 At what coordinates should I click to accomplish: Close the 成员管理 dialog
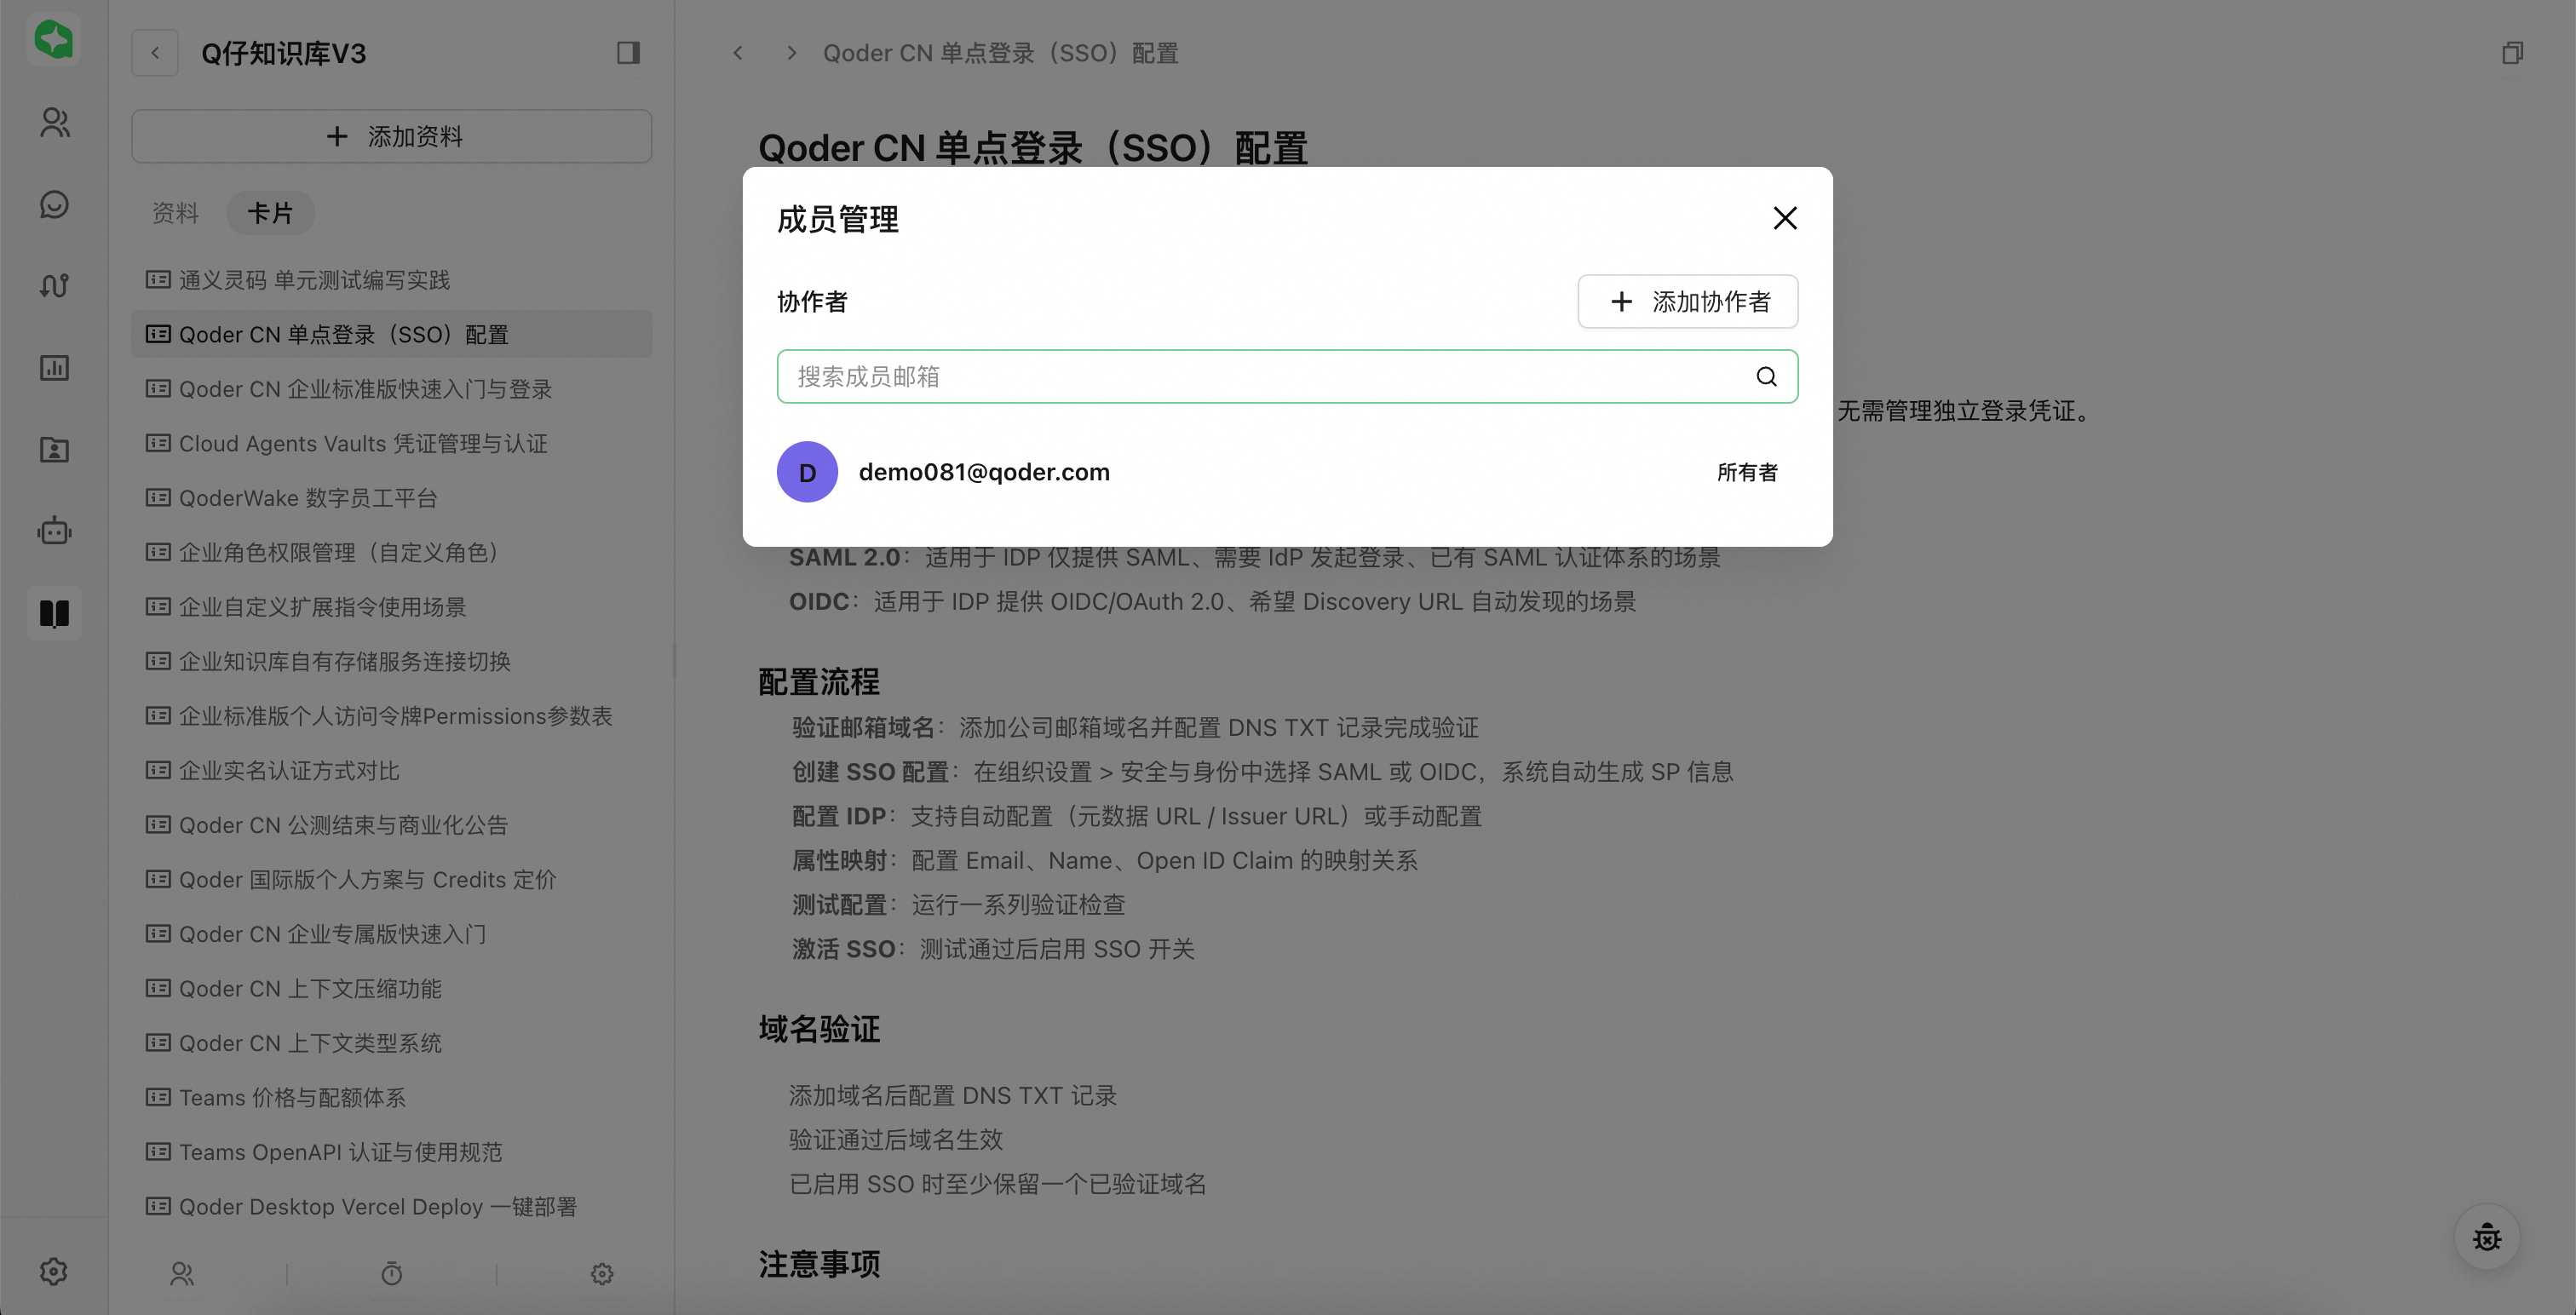[1785, 218]
